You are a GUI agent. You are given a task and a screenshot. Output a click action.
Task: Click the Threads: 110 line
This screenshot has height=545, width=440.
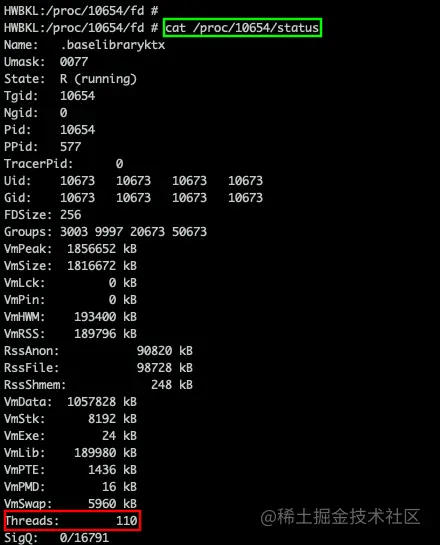(x=72, y=520)
